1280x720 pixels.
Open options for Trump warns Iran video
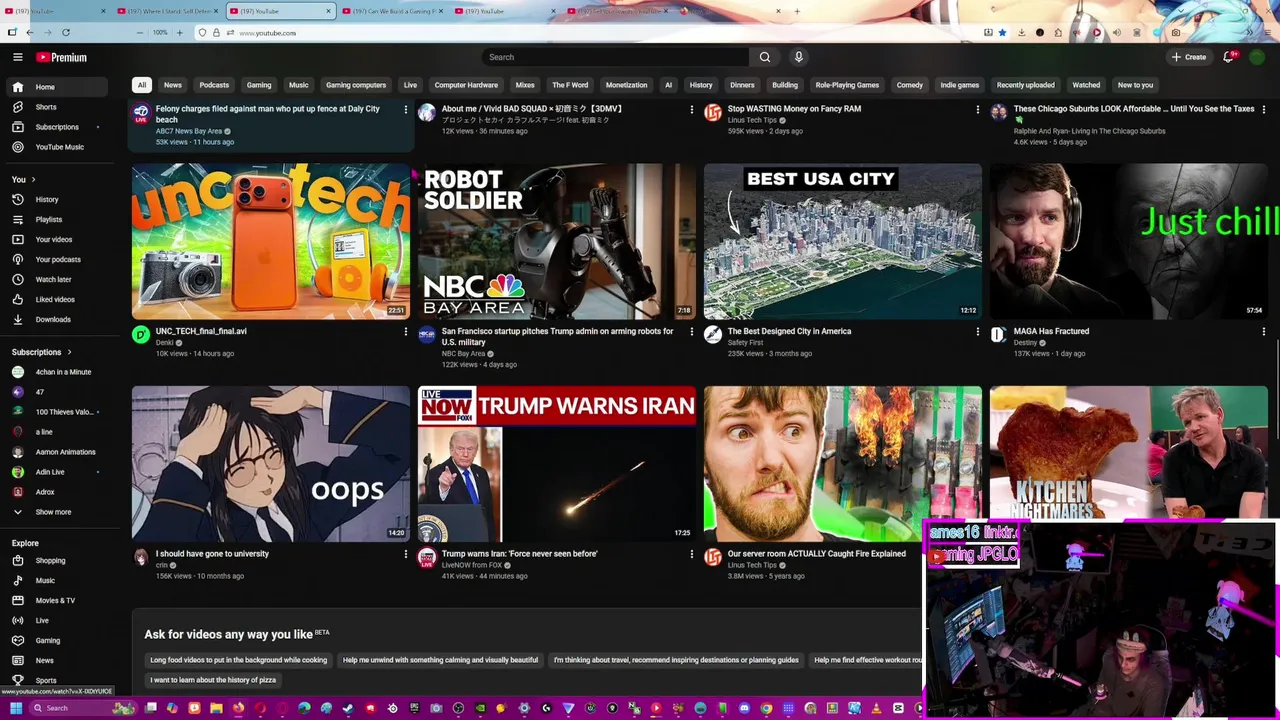pyautogui.click(x=691, y=553)
